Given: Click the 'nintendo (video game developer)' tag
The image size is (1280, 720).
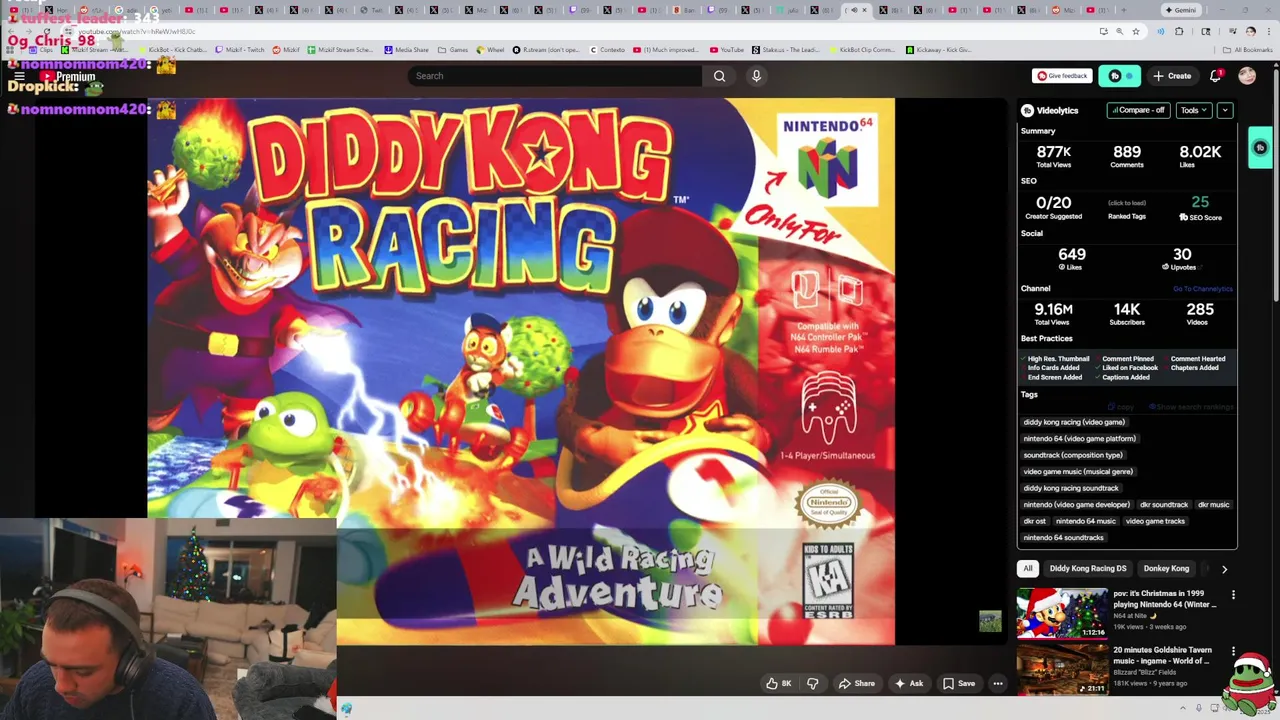Looking at the screenshot, I should (1077, 505).
